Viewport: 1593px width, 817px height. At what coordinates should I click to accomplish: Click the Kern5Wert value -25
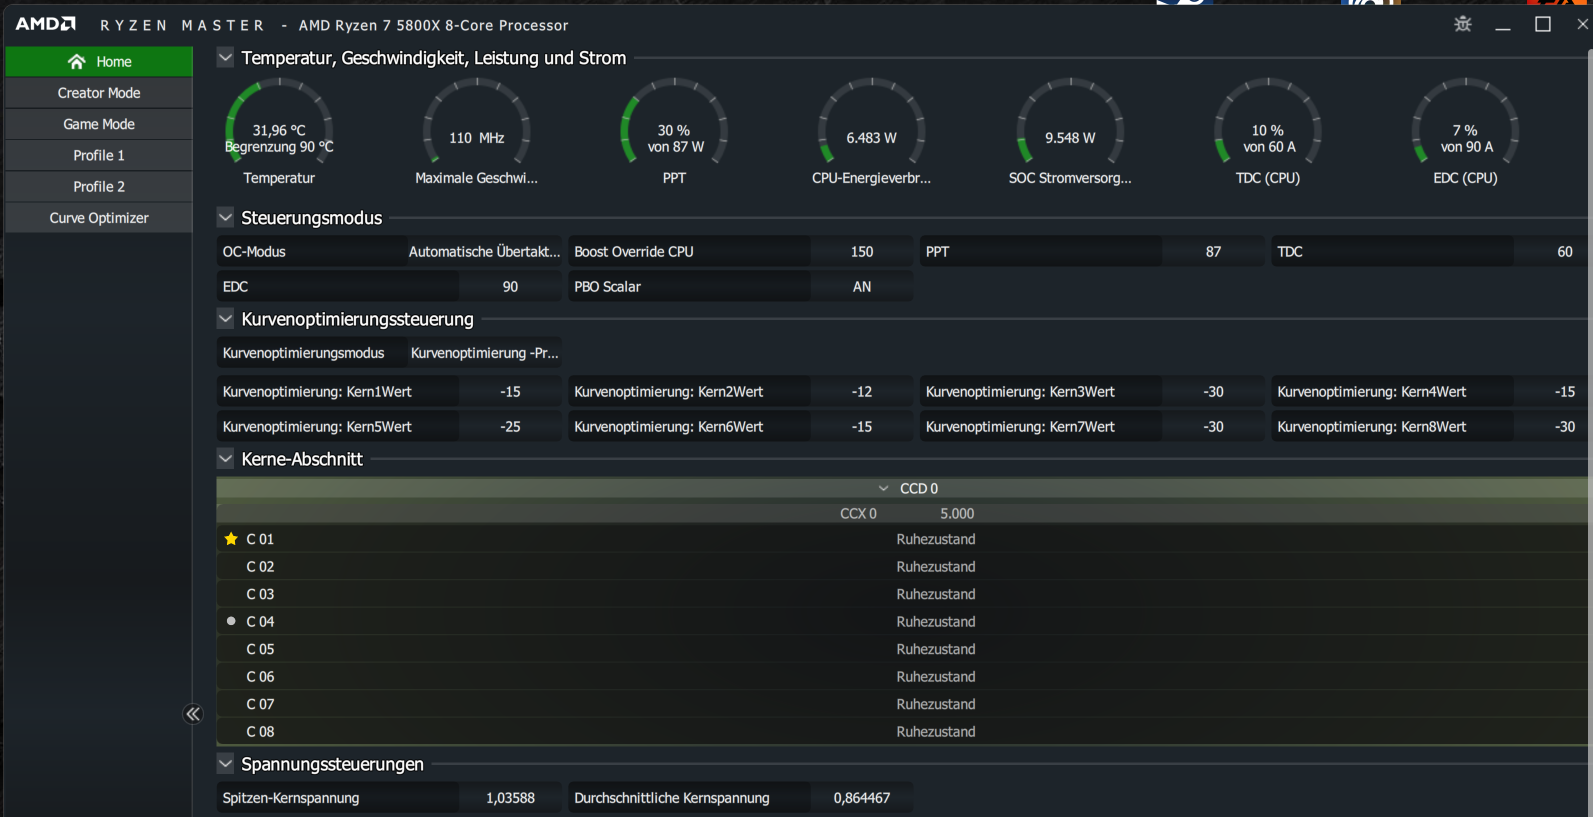coord(510,427)
